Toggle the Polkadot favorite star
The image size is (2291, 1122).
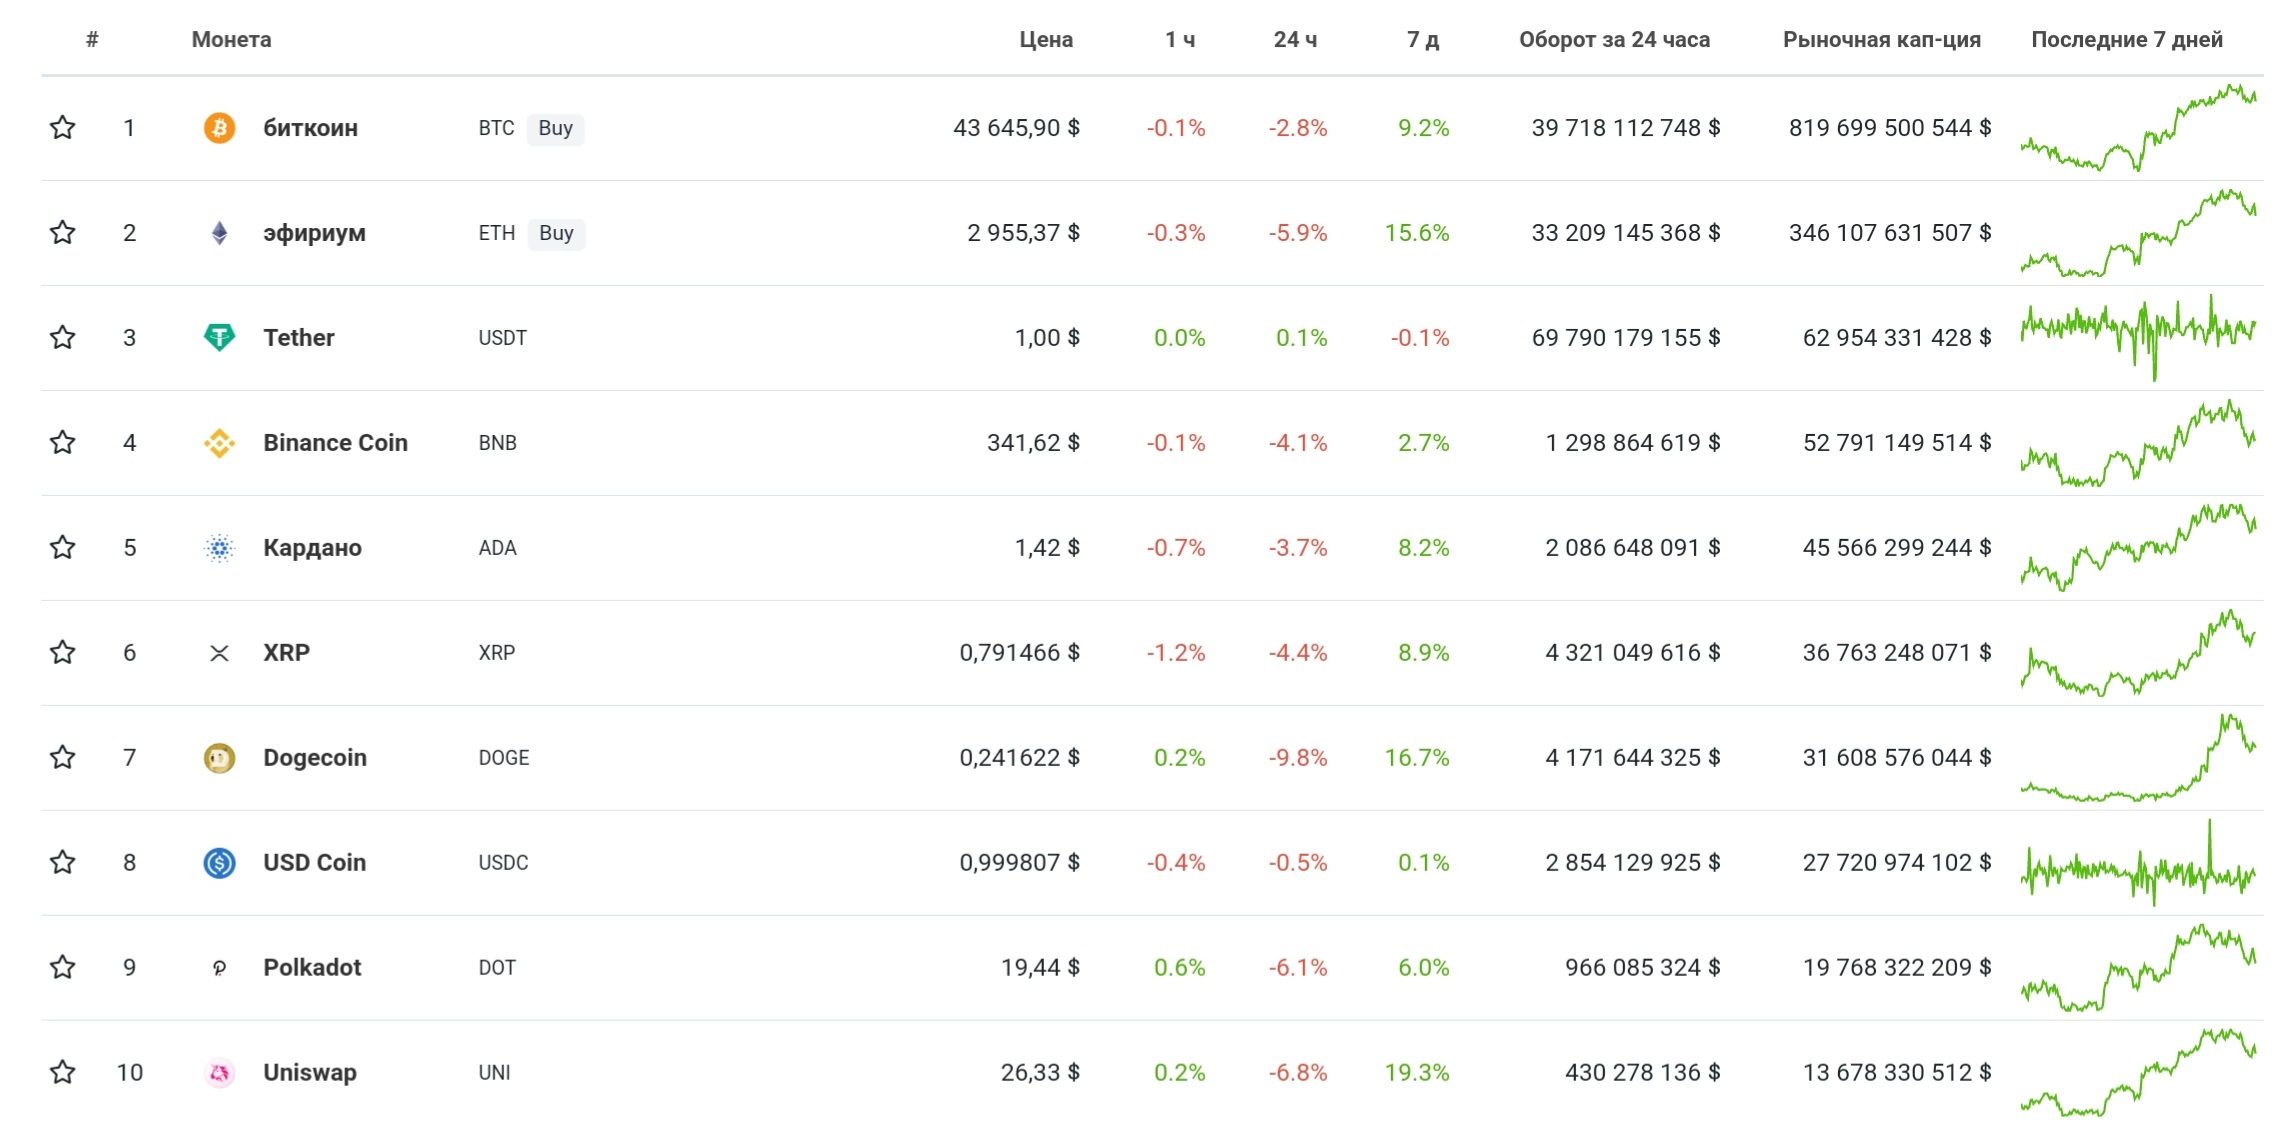click(x=62, y=967)
